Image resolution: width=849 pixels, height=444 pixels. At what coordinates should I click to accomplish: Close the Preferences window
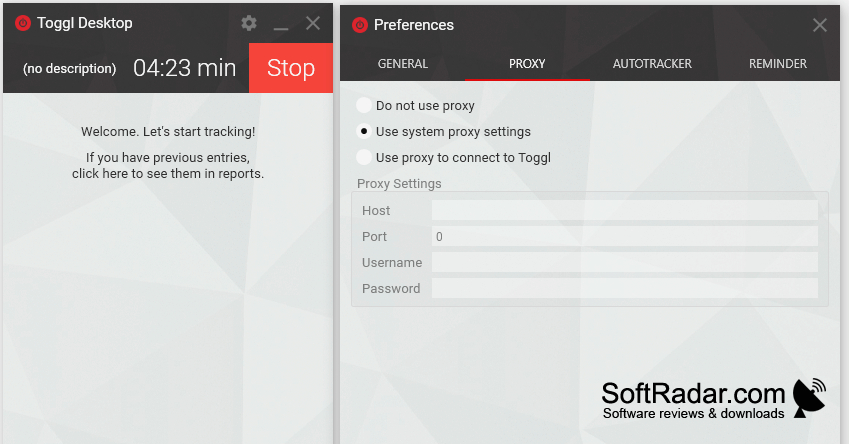point(820,25)
